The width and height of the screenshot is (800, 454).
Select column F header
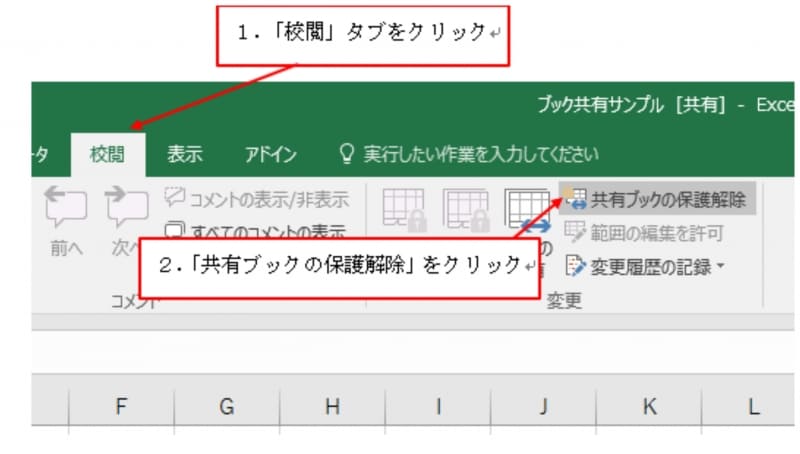(x=121, y=406)
